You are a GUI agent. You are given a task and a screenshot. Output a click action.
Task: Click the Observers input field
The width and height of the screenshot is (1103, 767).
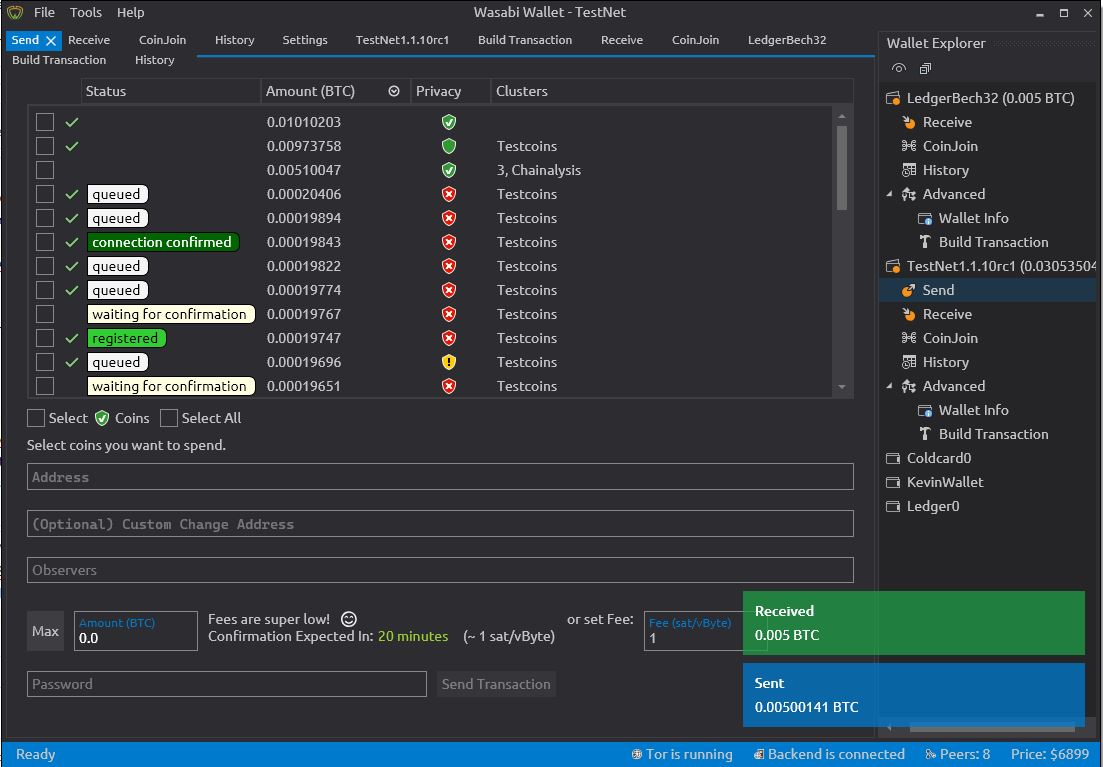pyautogui.click(x=440, y=570)
